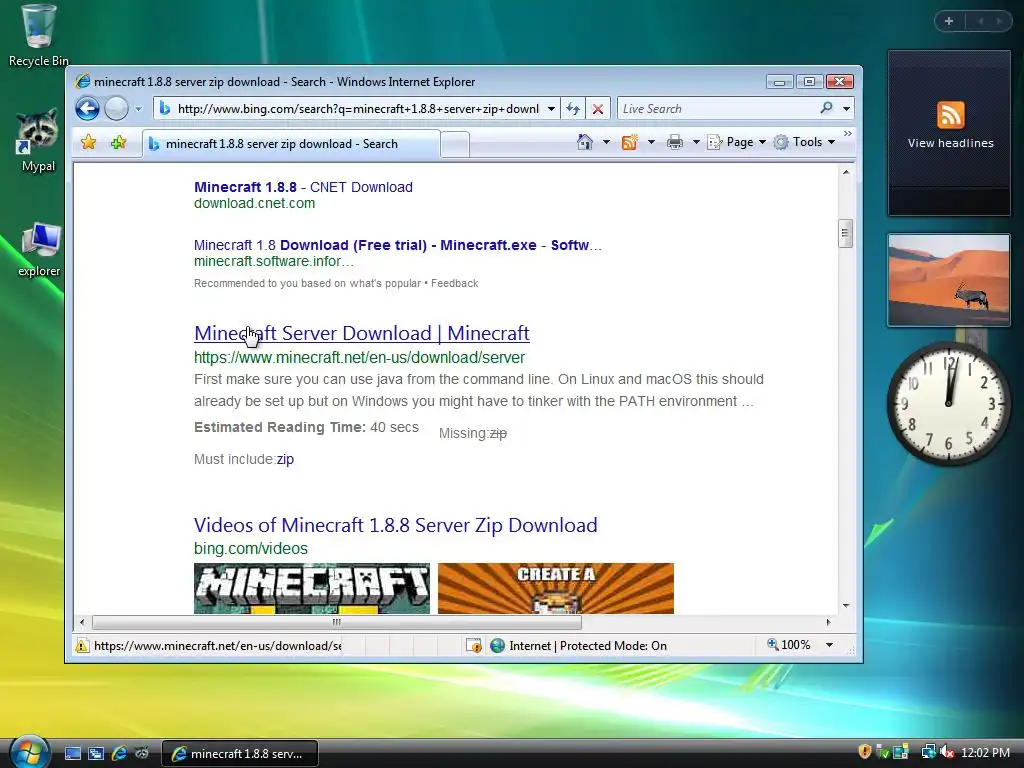Select minecraft 1.8.8 serv... taskbar button
The width and height of the screenshot is (1024, 768).
pyautogui.click(x=240, y=754)
